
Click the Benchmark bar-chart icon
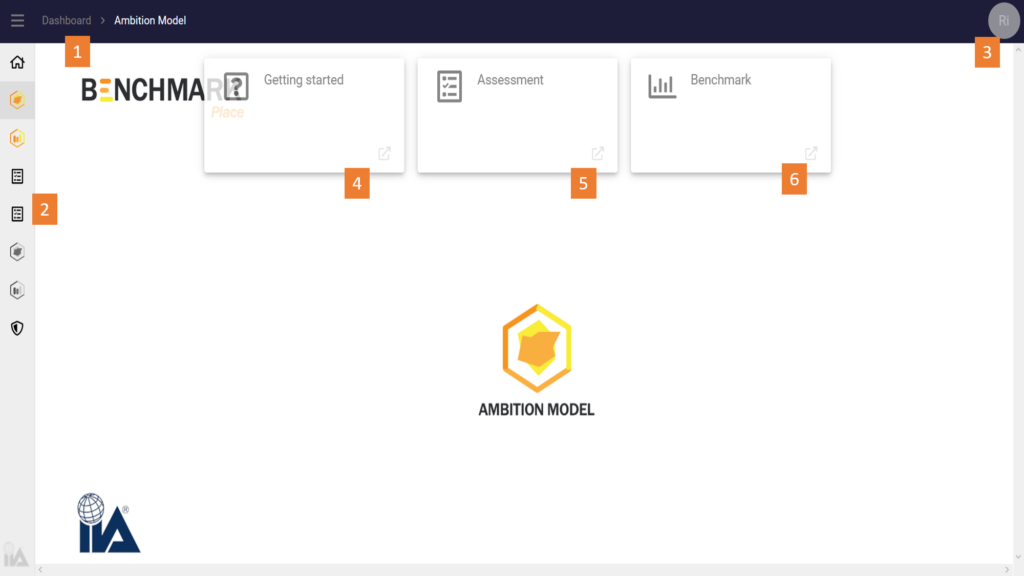point(662,86)
